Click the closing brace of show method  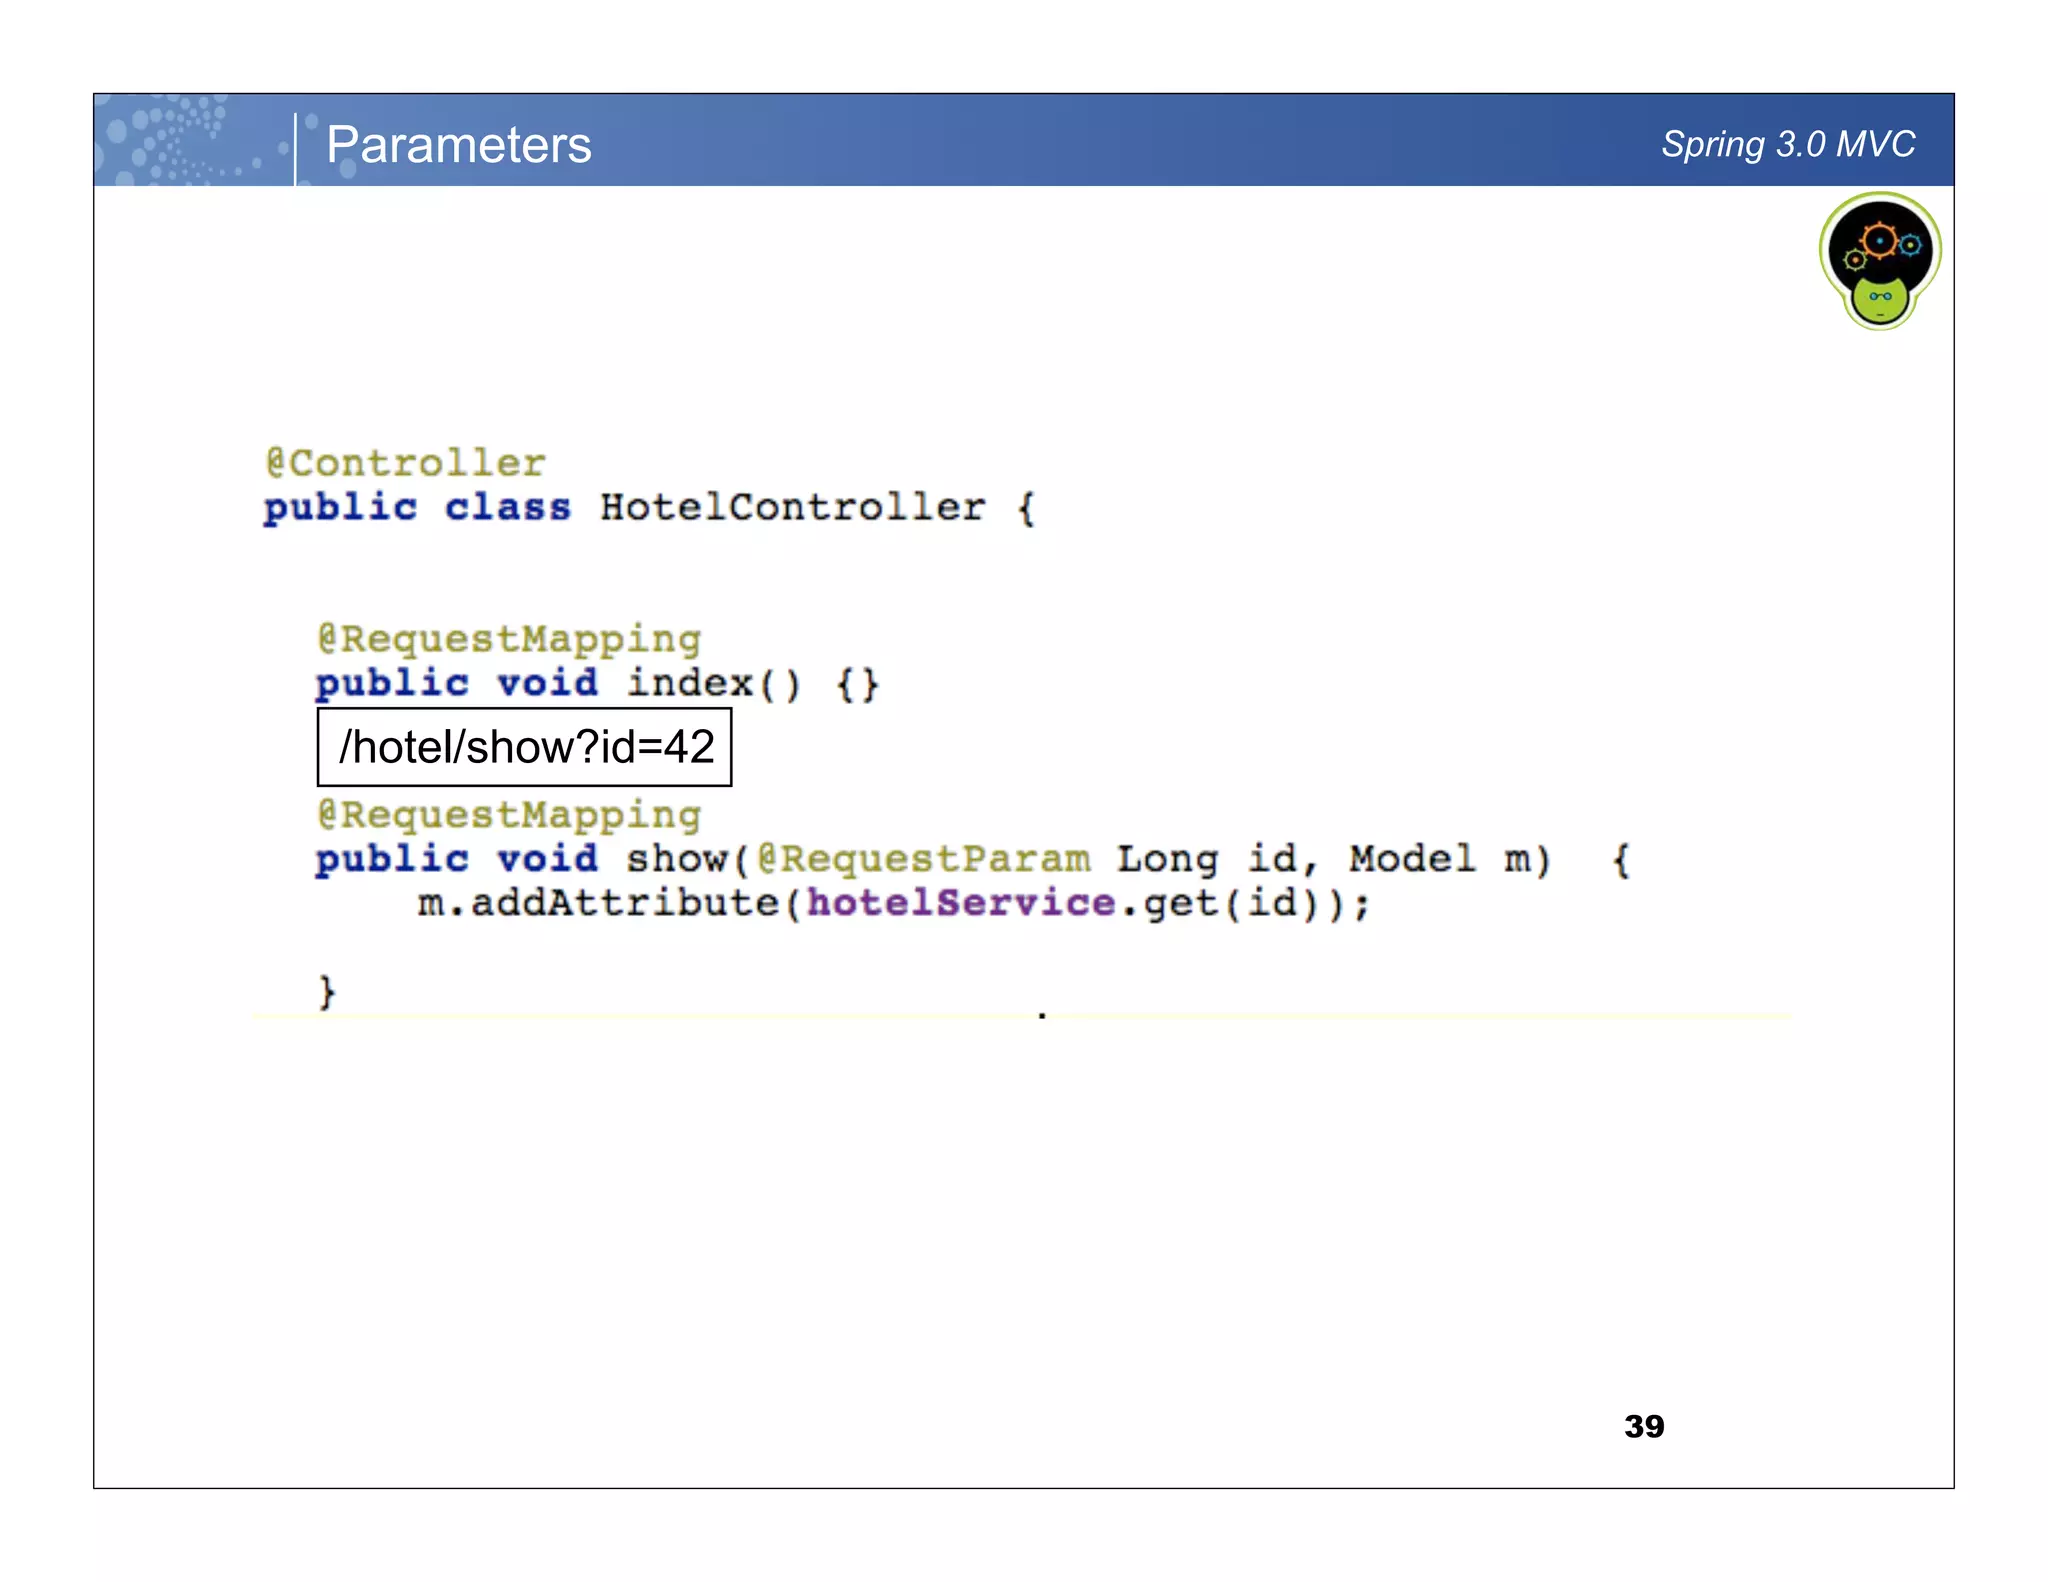327,992
